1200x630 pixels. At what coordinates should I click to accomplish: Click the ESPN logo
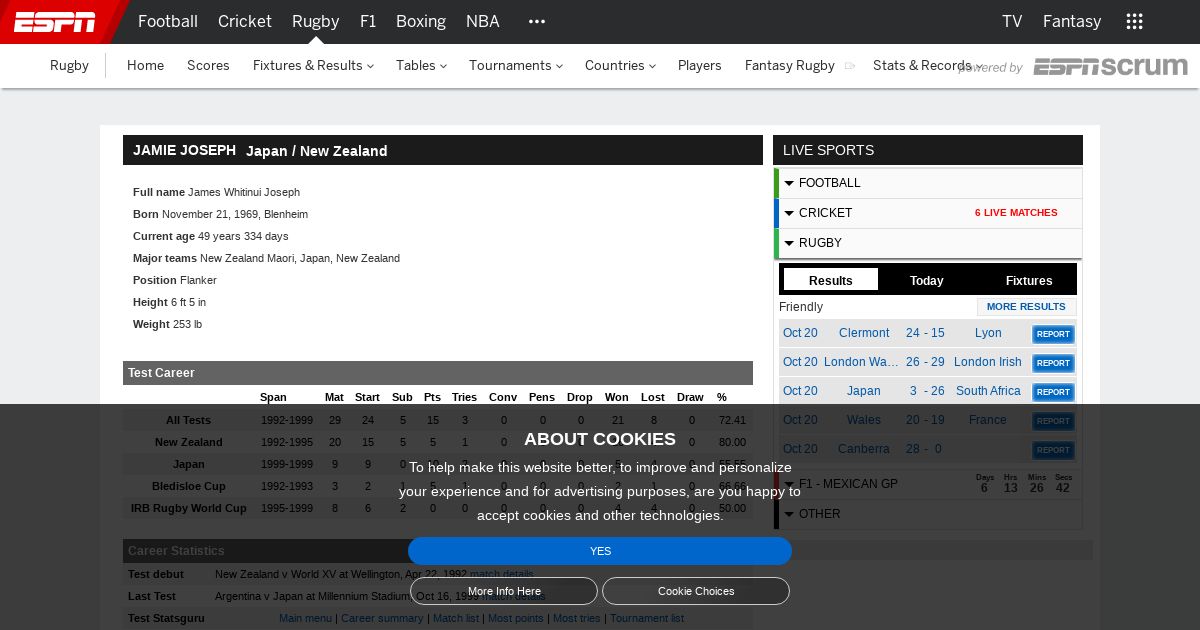[55, 21]
